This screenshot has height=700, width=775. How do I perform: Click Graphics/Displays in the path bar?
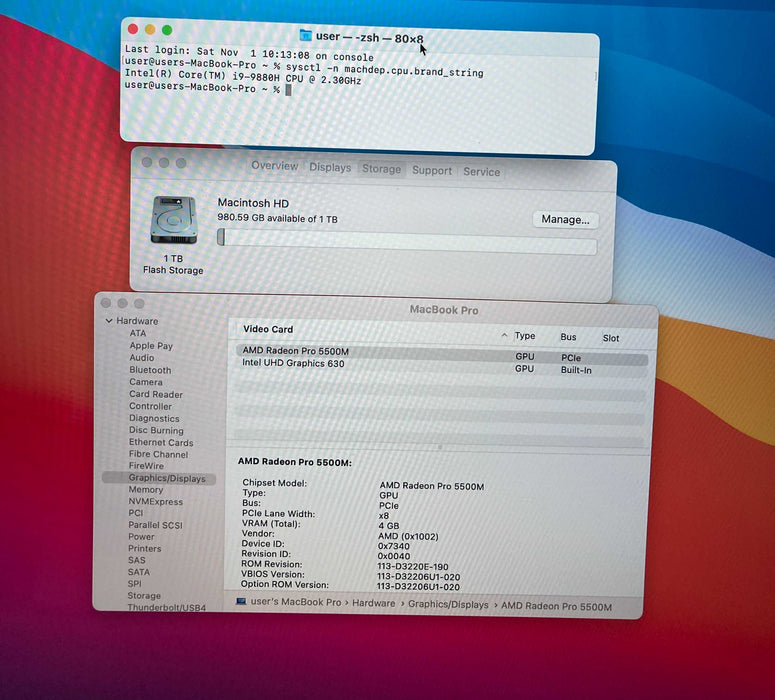tap(448, 605)
